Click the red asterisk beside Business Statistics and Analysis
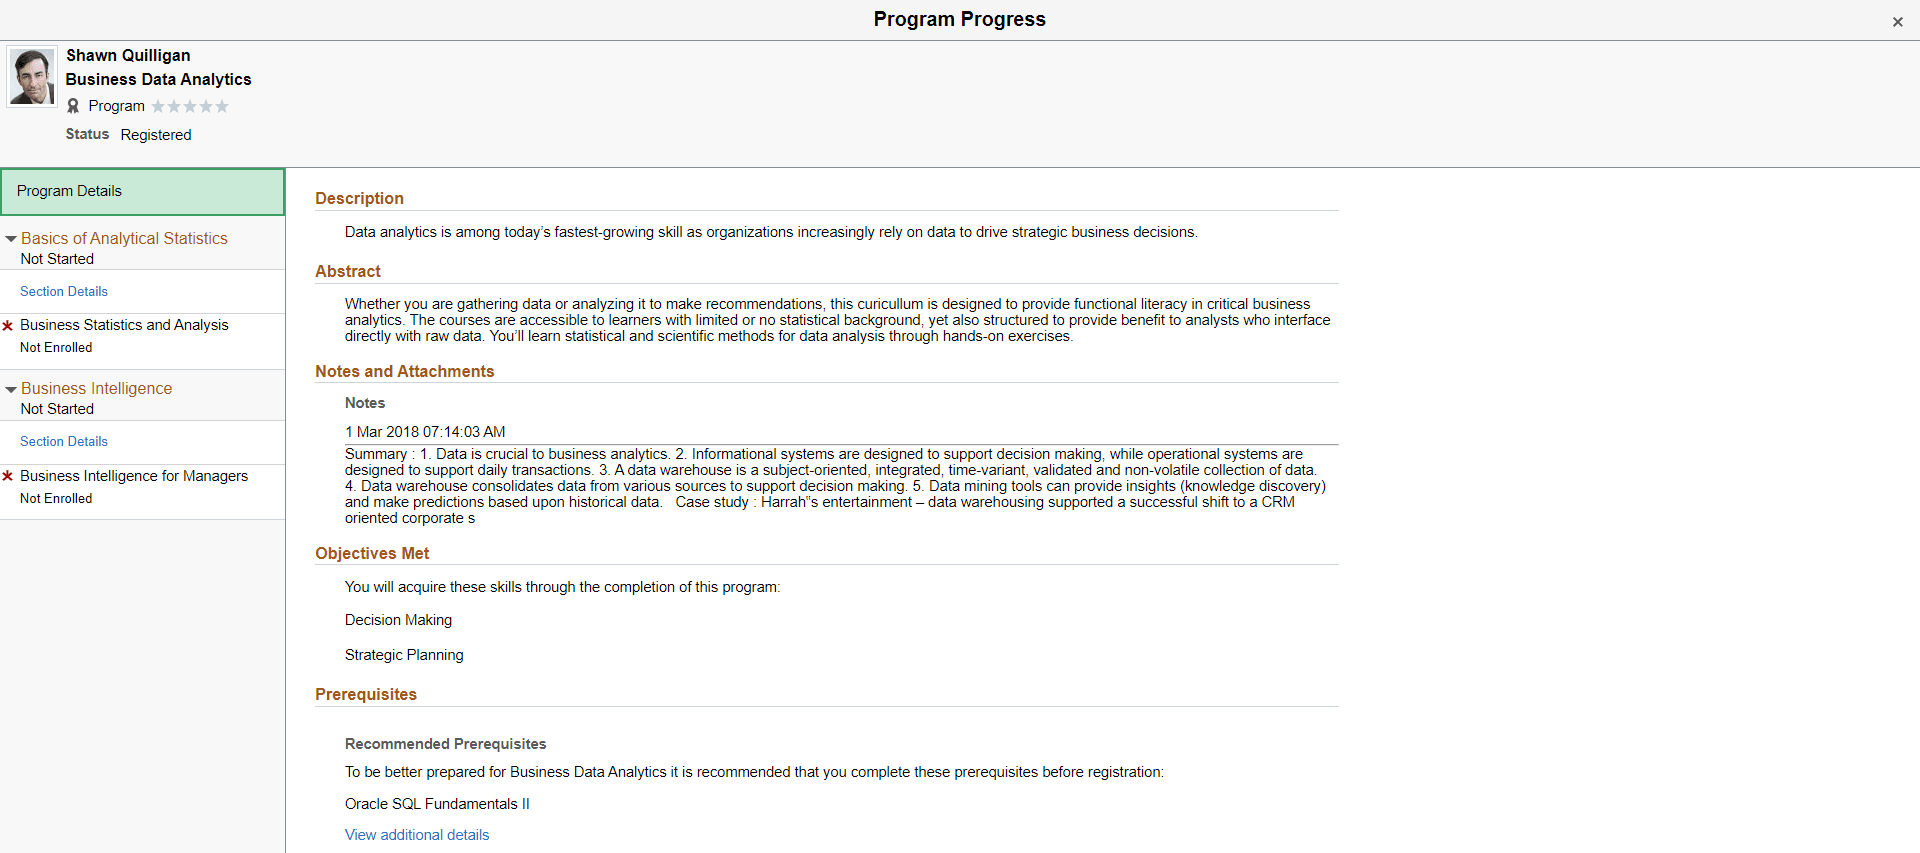The height and width of the screenshot is (853, 1920). [10, 324]
